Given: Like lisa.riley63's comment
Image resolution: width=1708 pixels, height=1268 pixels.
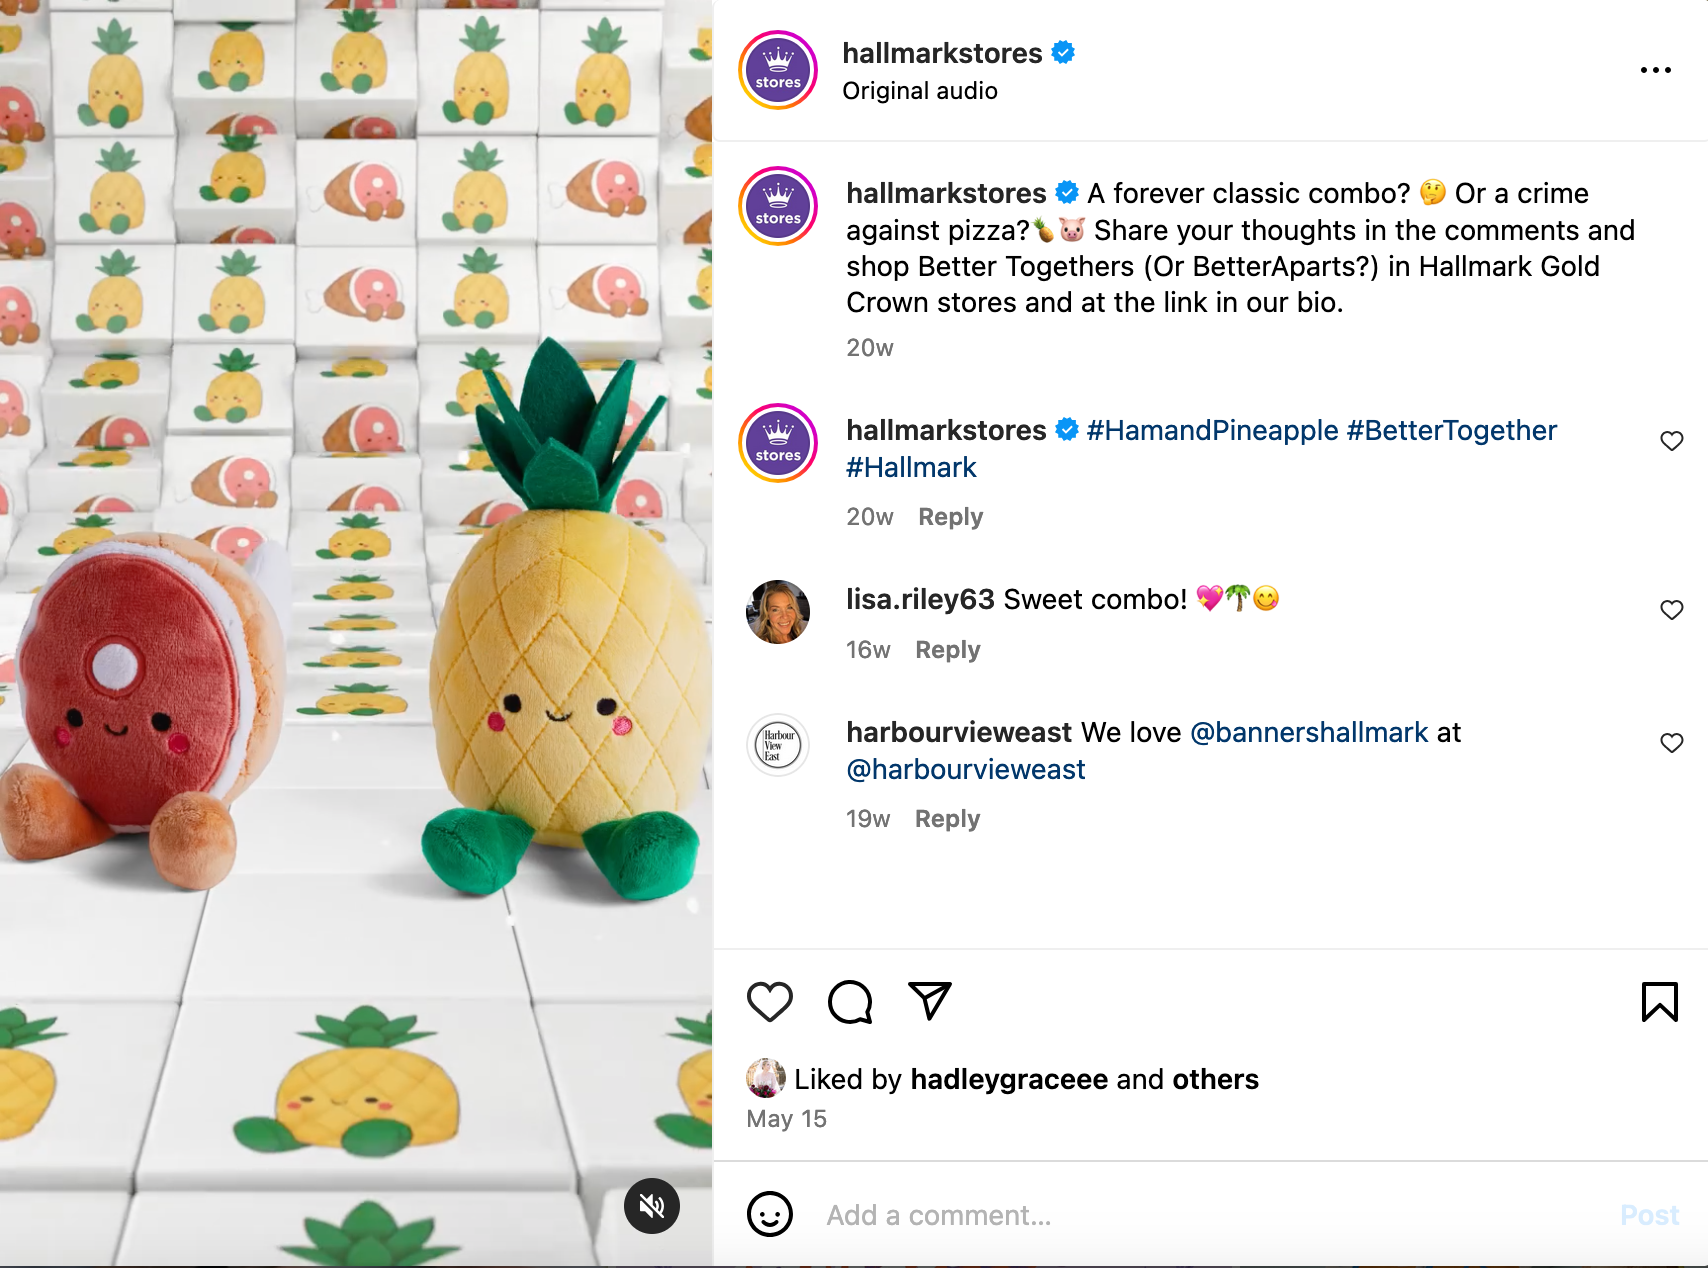Looking at the screenshot, I should (x=1671, y=610).
